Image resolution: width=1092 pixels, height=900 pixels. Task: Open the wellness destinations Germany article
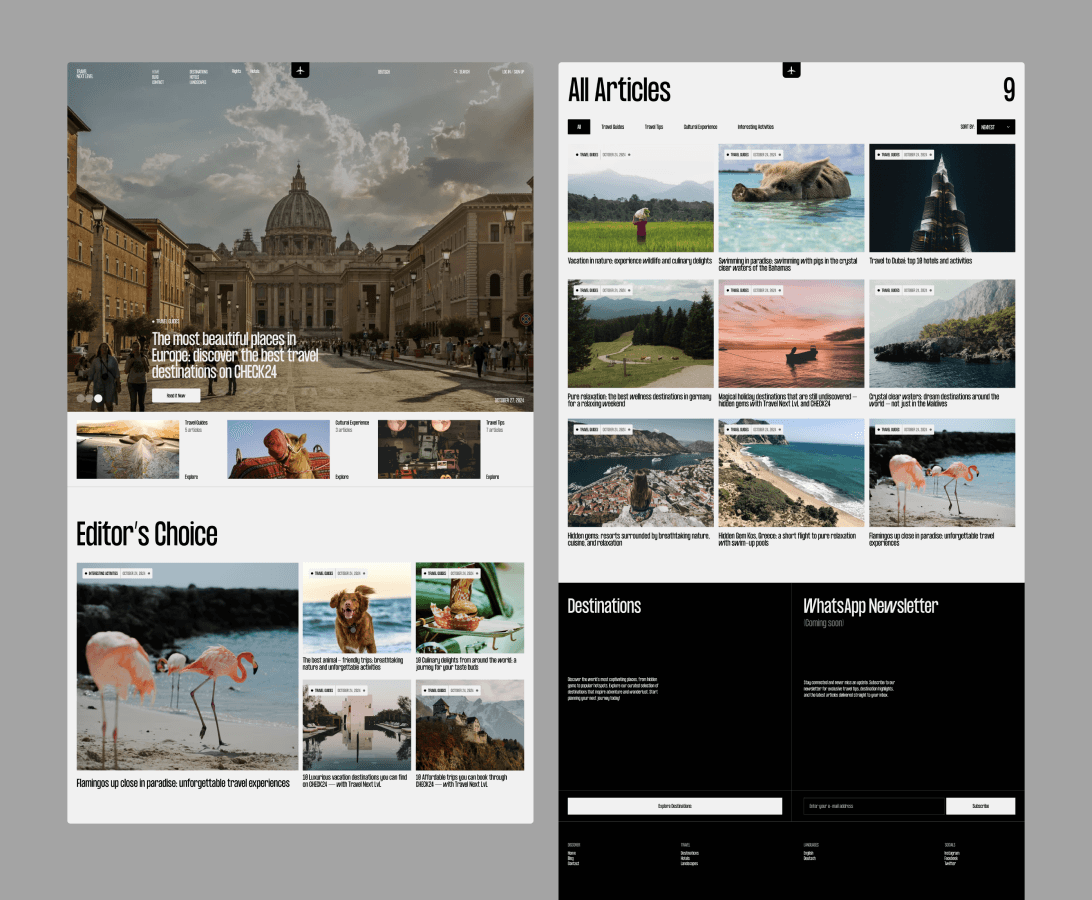(641, 343)
